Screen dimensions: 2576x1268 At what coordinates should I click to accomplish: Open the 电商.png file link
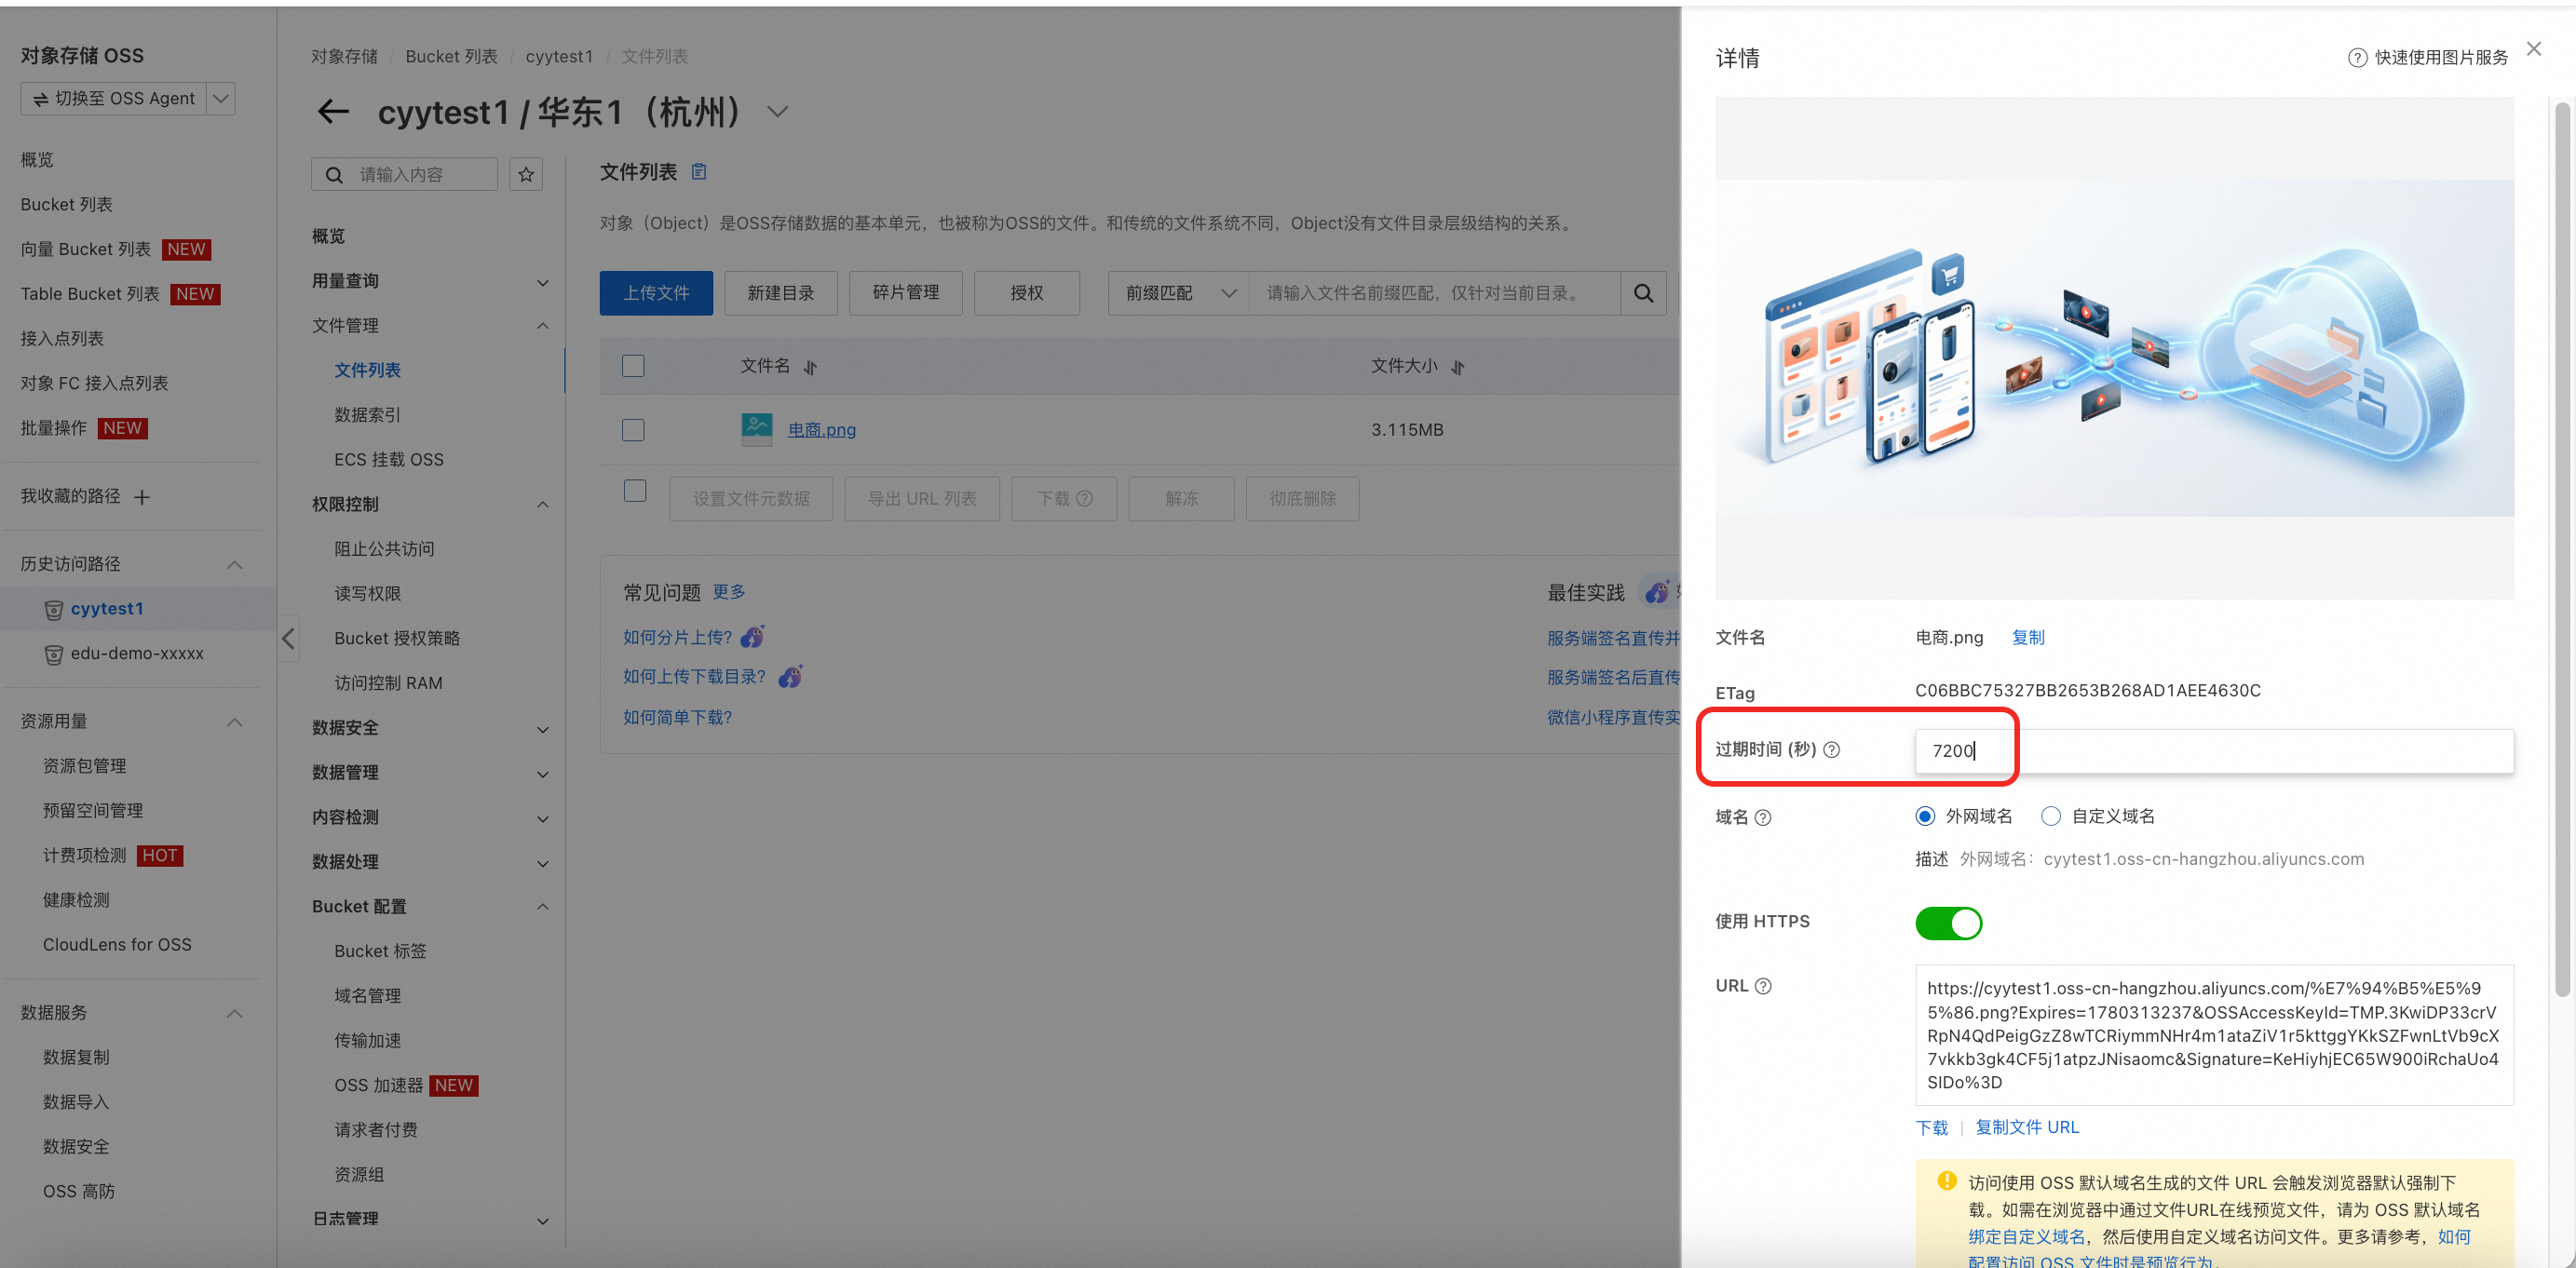822,430
